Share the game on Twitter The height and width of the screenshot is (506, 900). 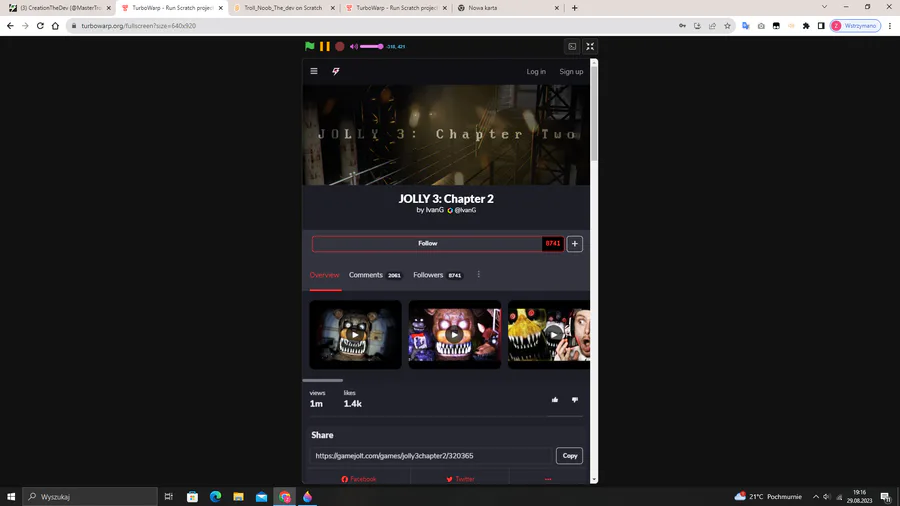pyautogui.click(x=460, y=479)
